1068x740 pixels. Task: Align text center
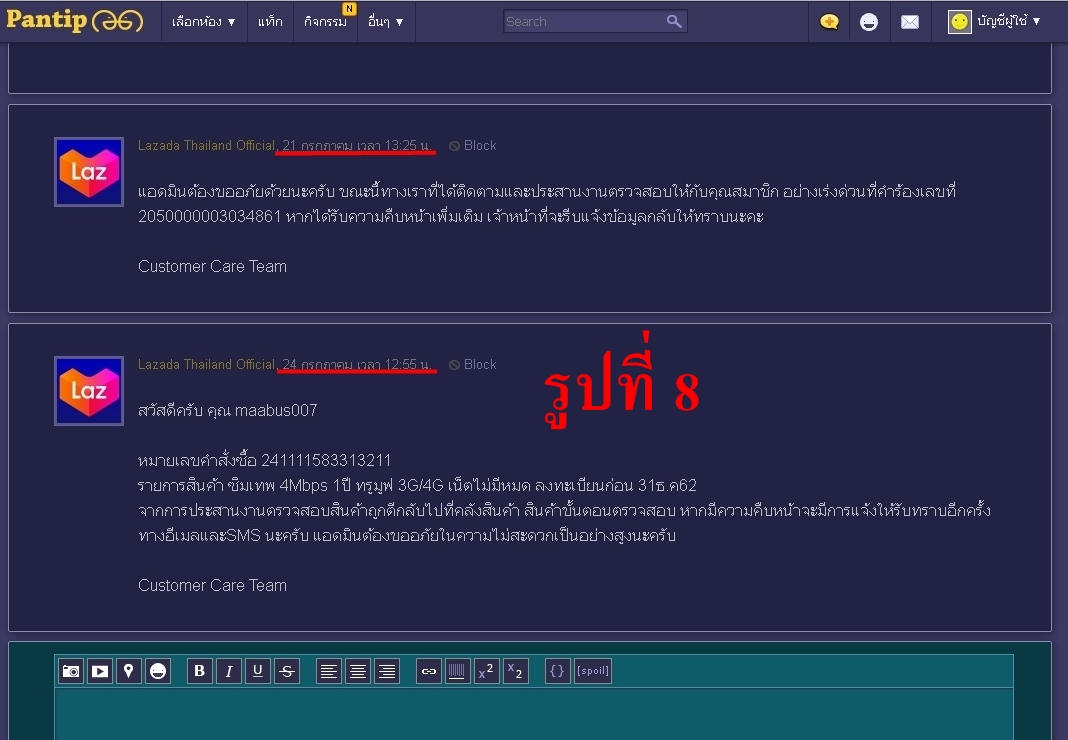coord(358,671)
